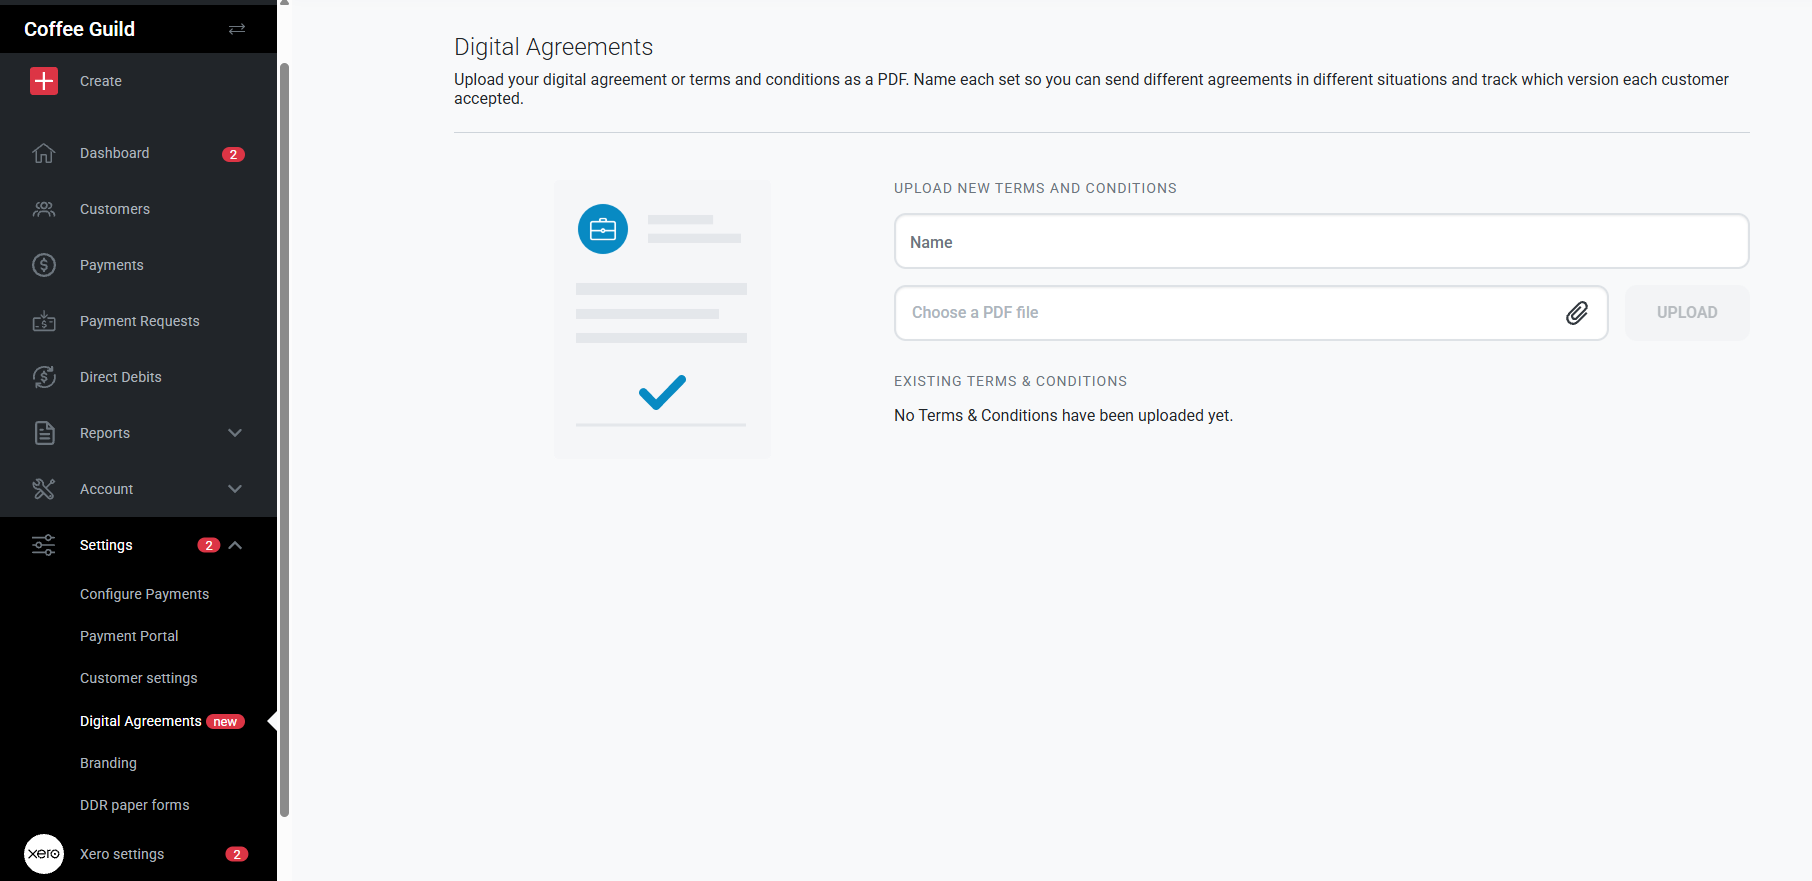1812x881 pixels.
Task: Click the Dashboard home icon
Action: (44, 153)
